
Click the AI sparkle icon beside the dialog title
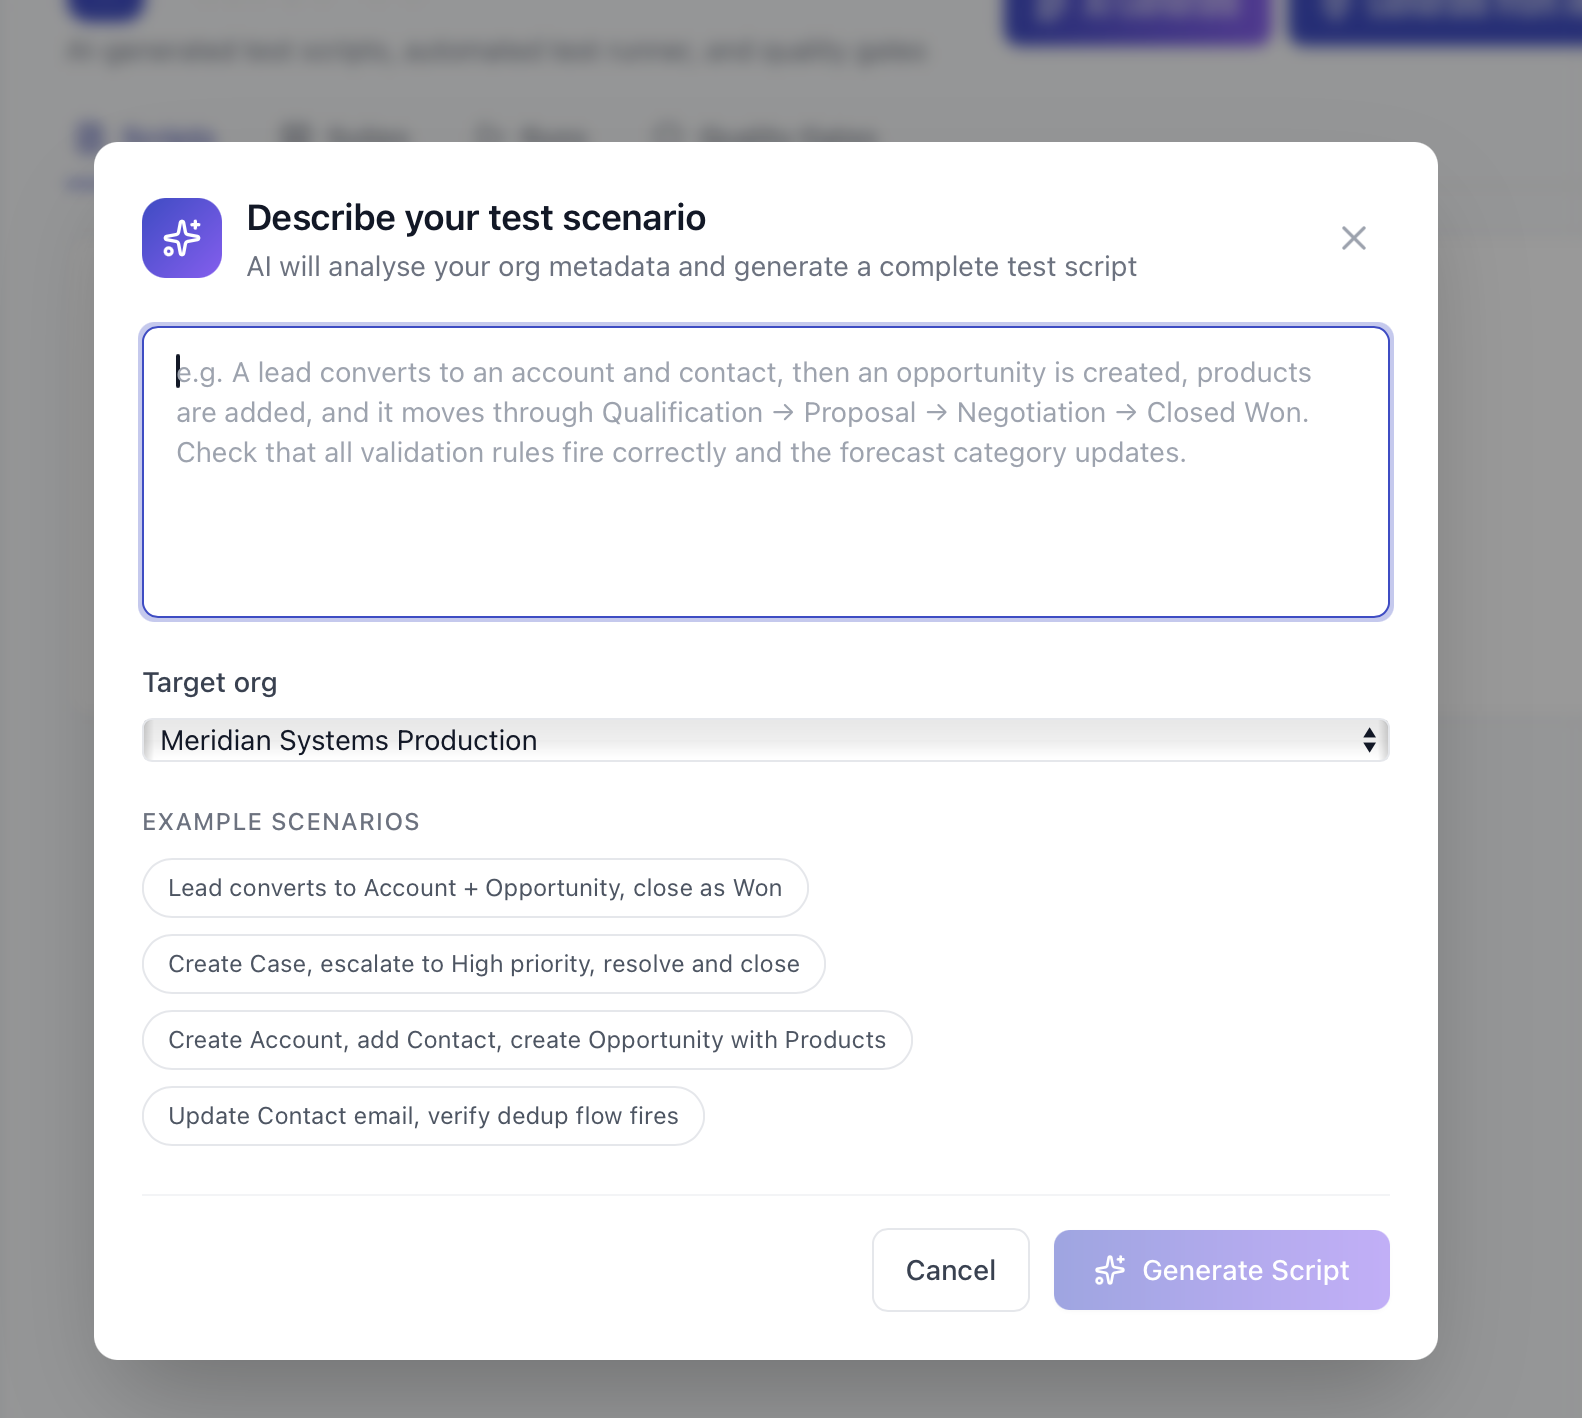(181, 238)
